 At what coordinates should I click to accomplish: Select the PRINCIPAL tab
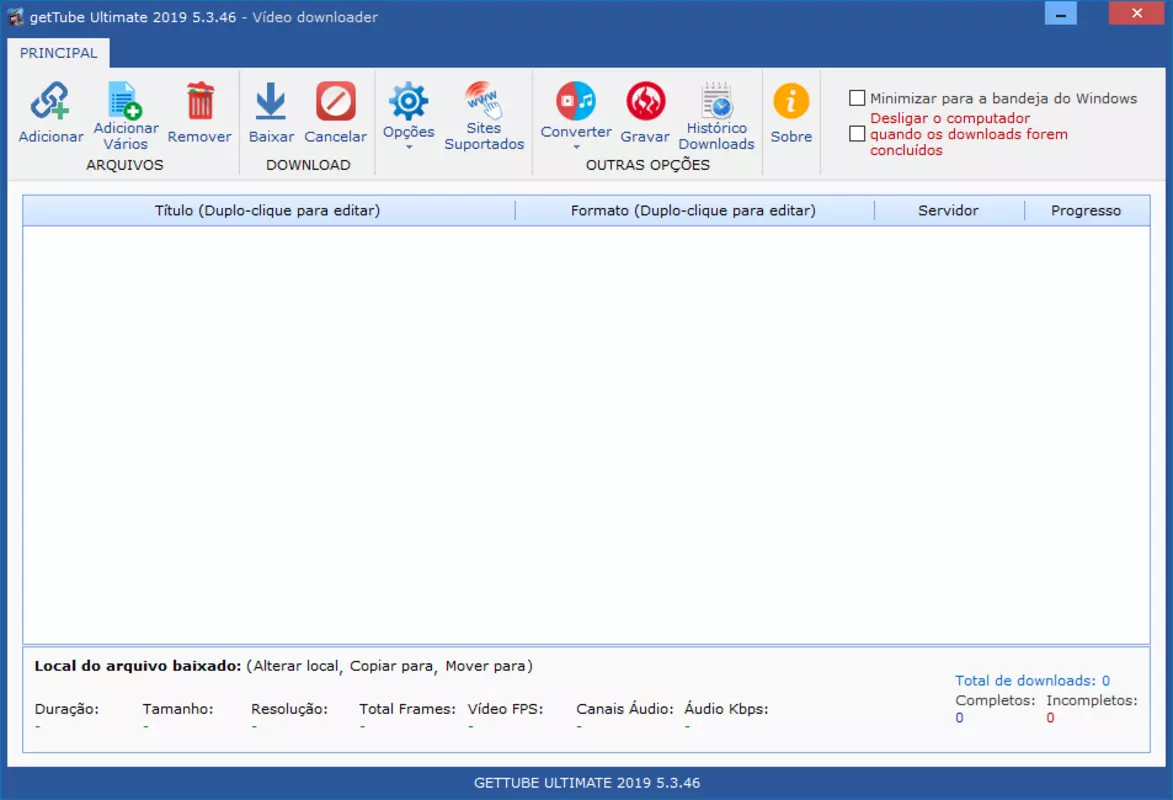coord(58,53)
